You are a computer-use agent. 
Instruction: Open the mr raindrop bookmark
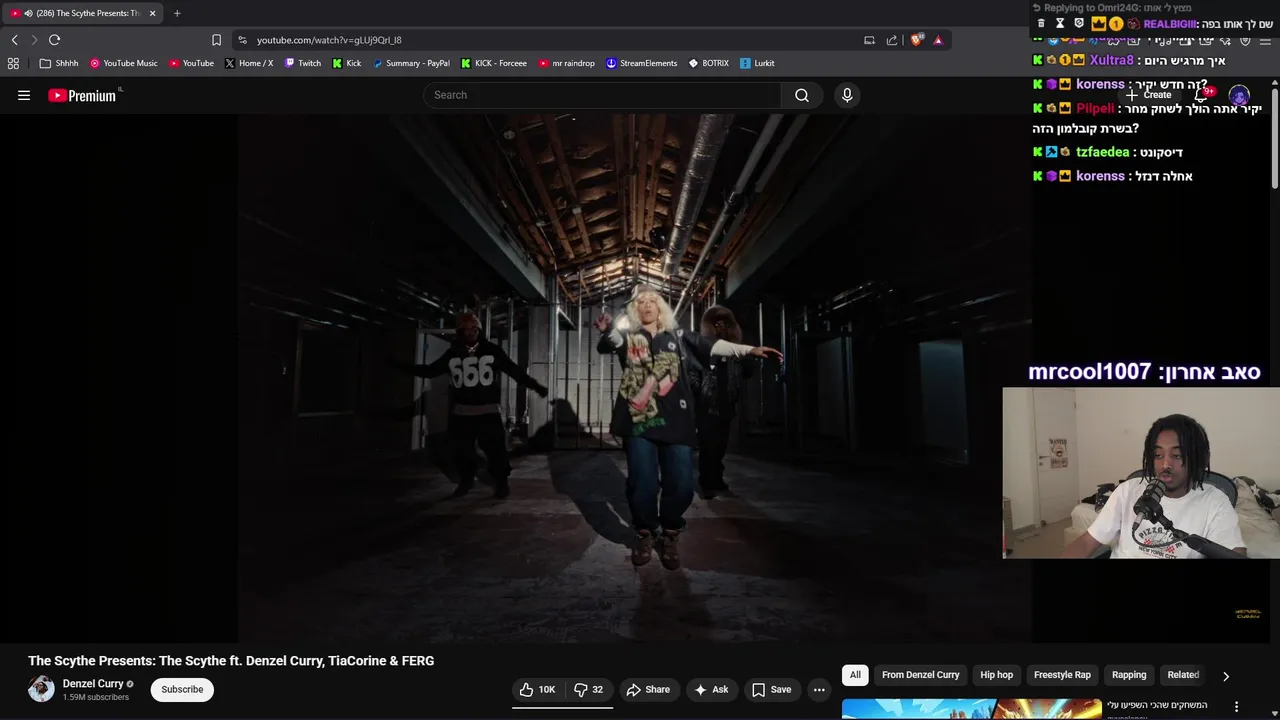(566, 63)
